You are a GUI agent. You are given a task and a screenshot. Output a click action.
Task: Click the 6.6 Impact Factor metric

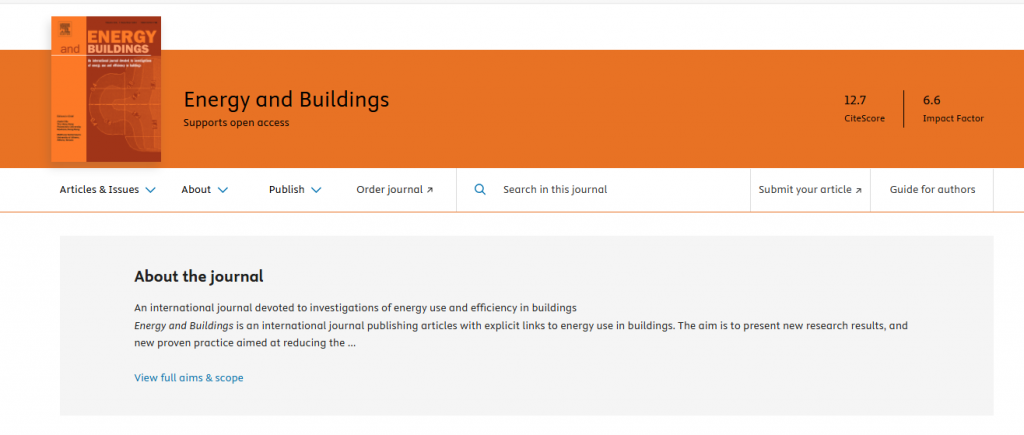pos(953,108)
